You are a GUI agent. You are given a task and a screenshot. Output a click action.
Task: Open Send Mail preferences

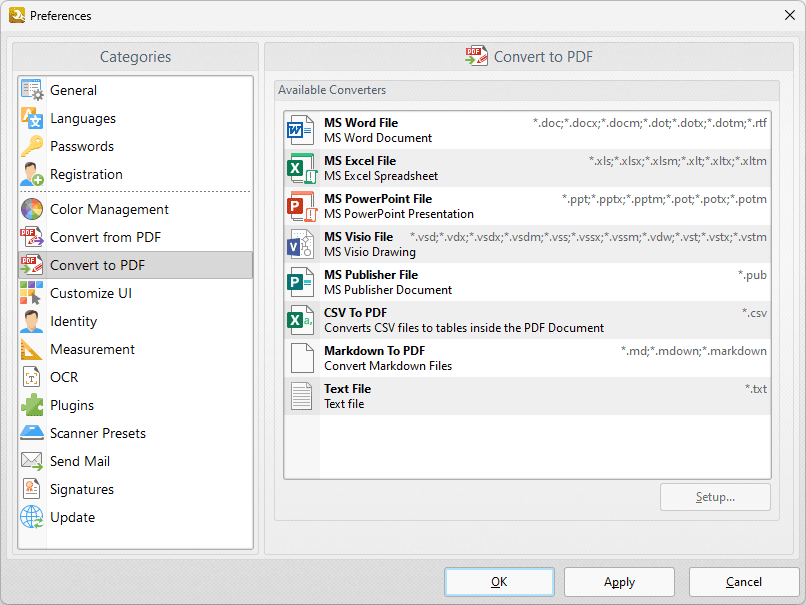[x=80, y=461]
